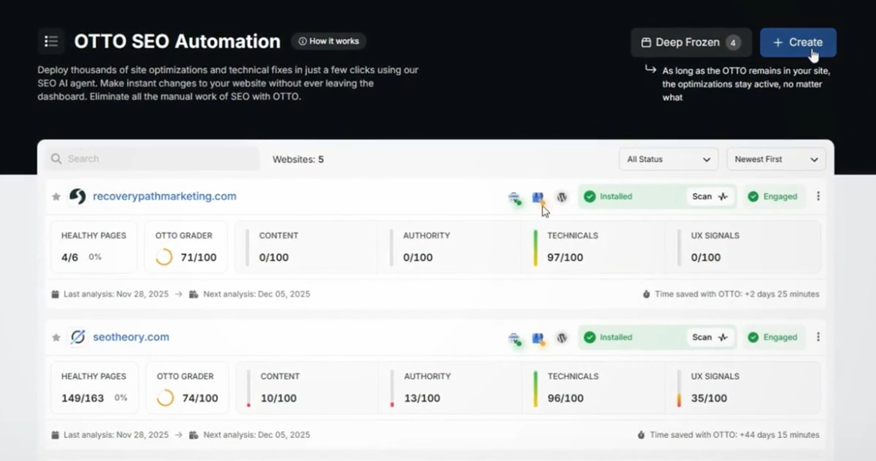Click the Search Console icon for seotheory.com
The width and height of the screenshot is (876, 461).
[x=514, y=339]
